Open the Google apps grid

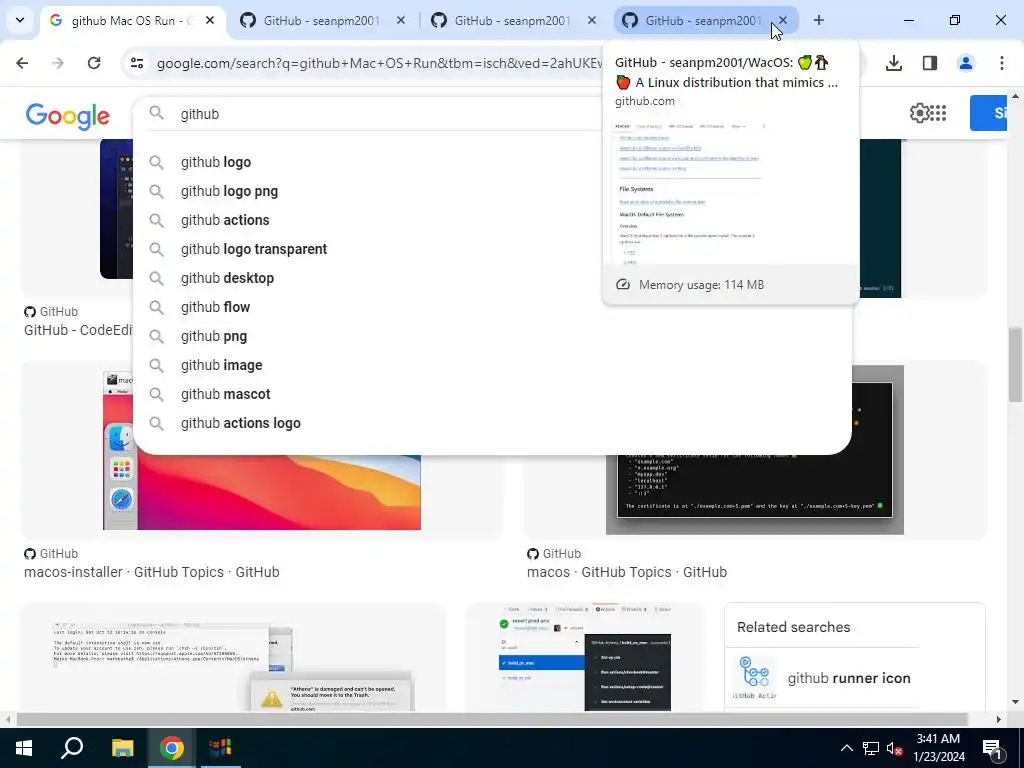click(938, 113)
